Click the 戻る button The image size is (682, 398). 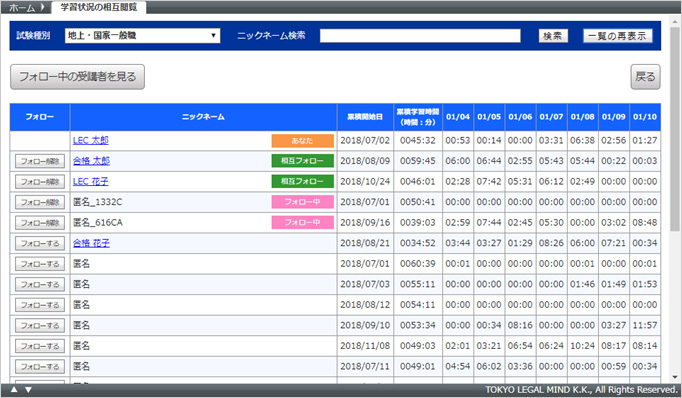coord(645,77)
